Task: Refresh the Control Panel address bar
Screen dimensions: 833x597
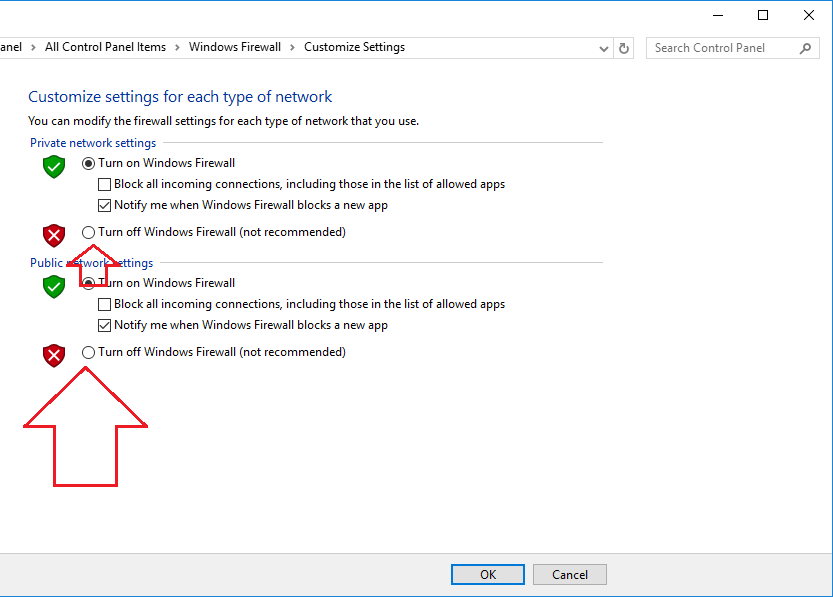Action: (x=624, y=48)
